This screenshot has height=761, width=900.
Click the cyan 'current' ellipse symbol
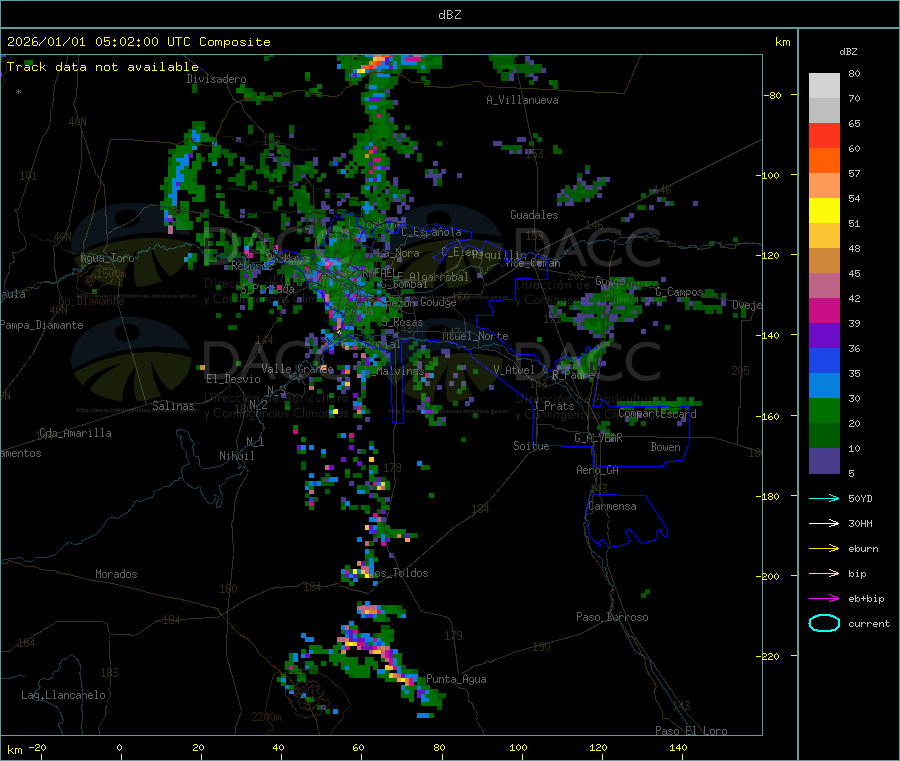(824, 623)
